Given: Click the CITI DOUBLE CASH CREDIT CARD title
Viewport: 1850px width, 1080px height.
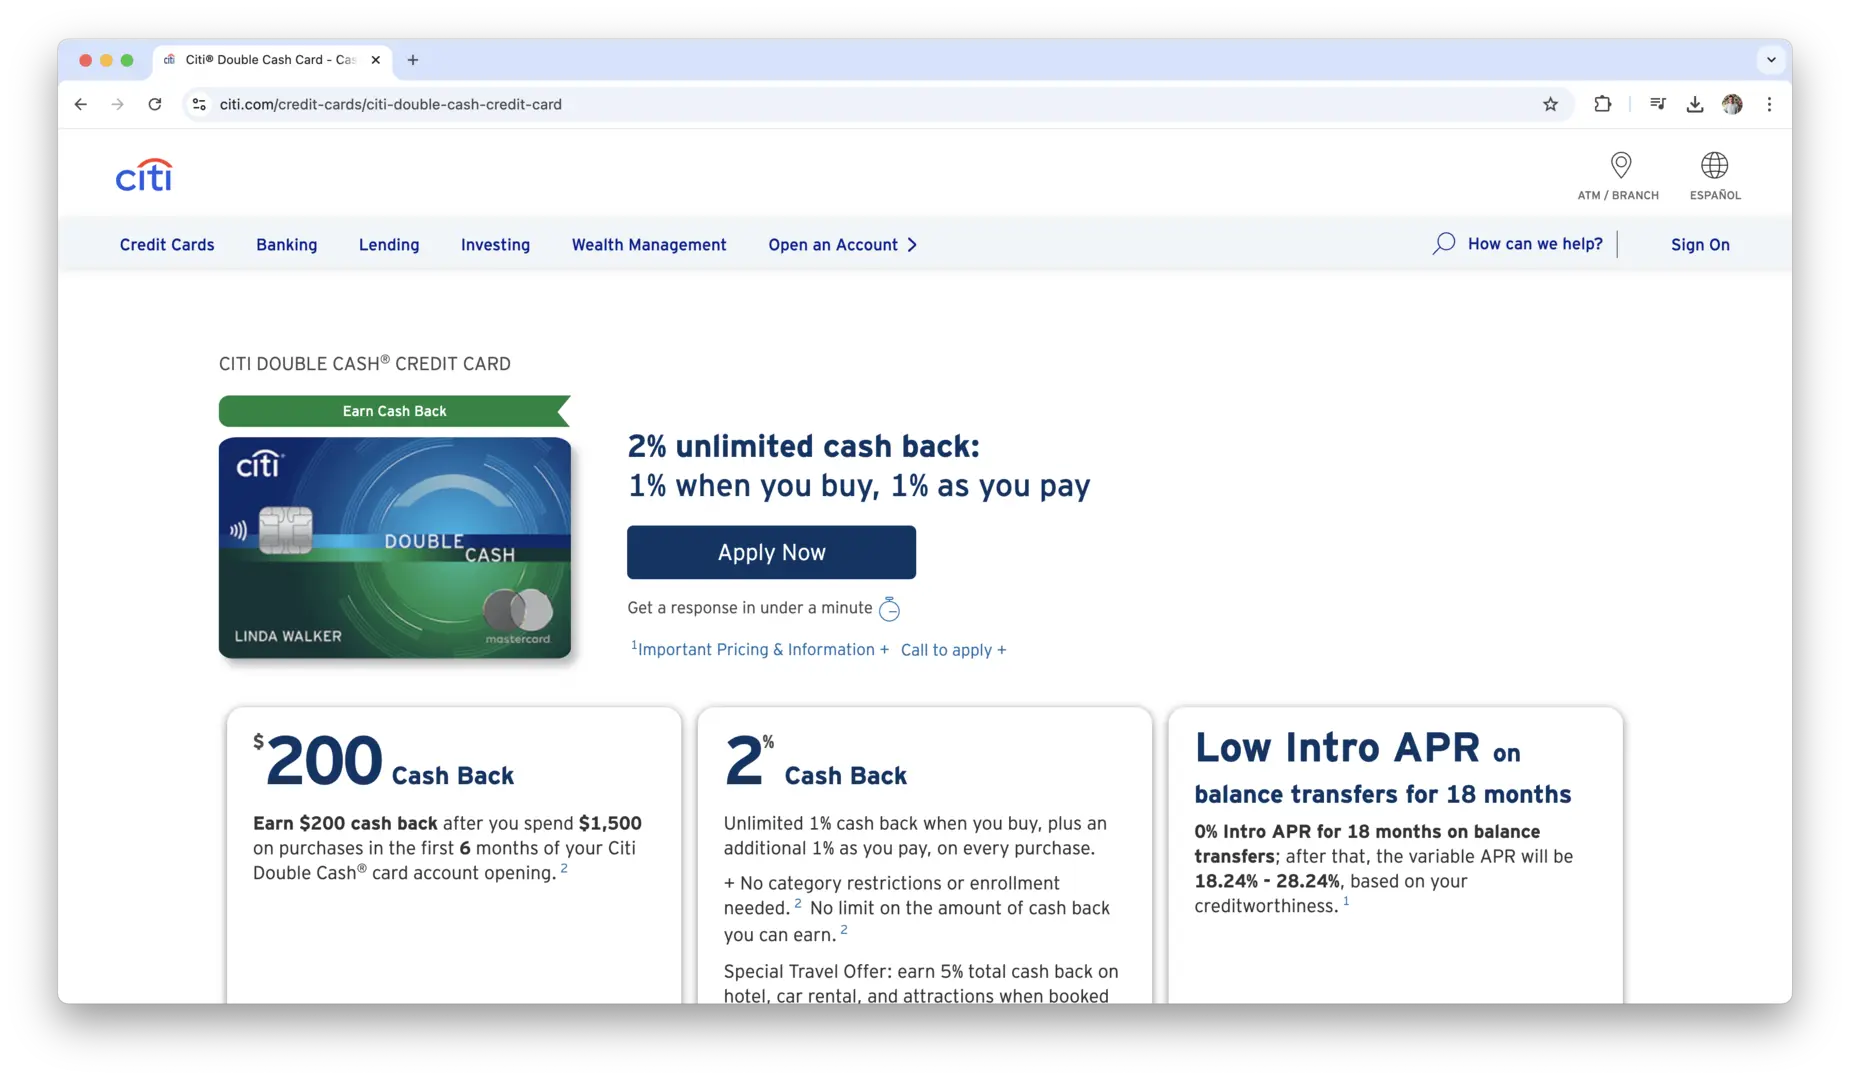Looking at the screenshot, I should click(365, 364).
